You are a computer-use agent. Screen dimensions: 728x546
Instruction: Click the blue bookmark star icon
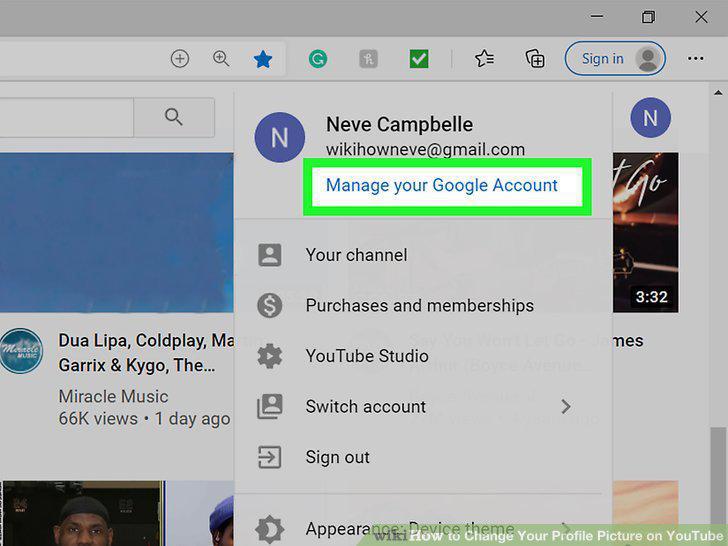click(x=263, y=59)
